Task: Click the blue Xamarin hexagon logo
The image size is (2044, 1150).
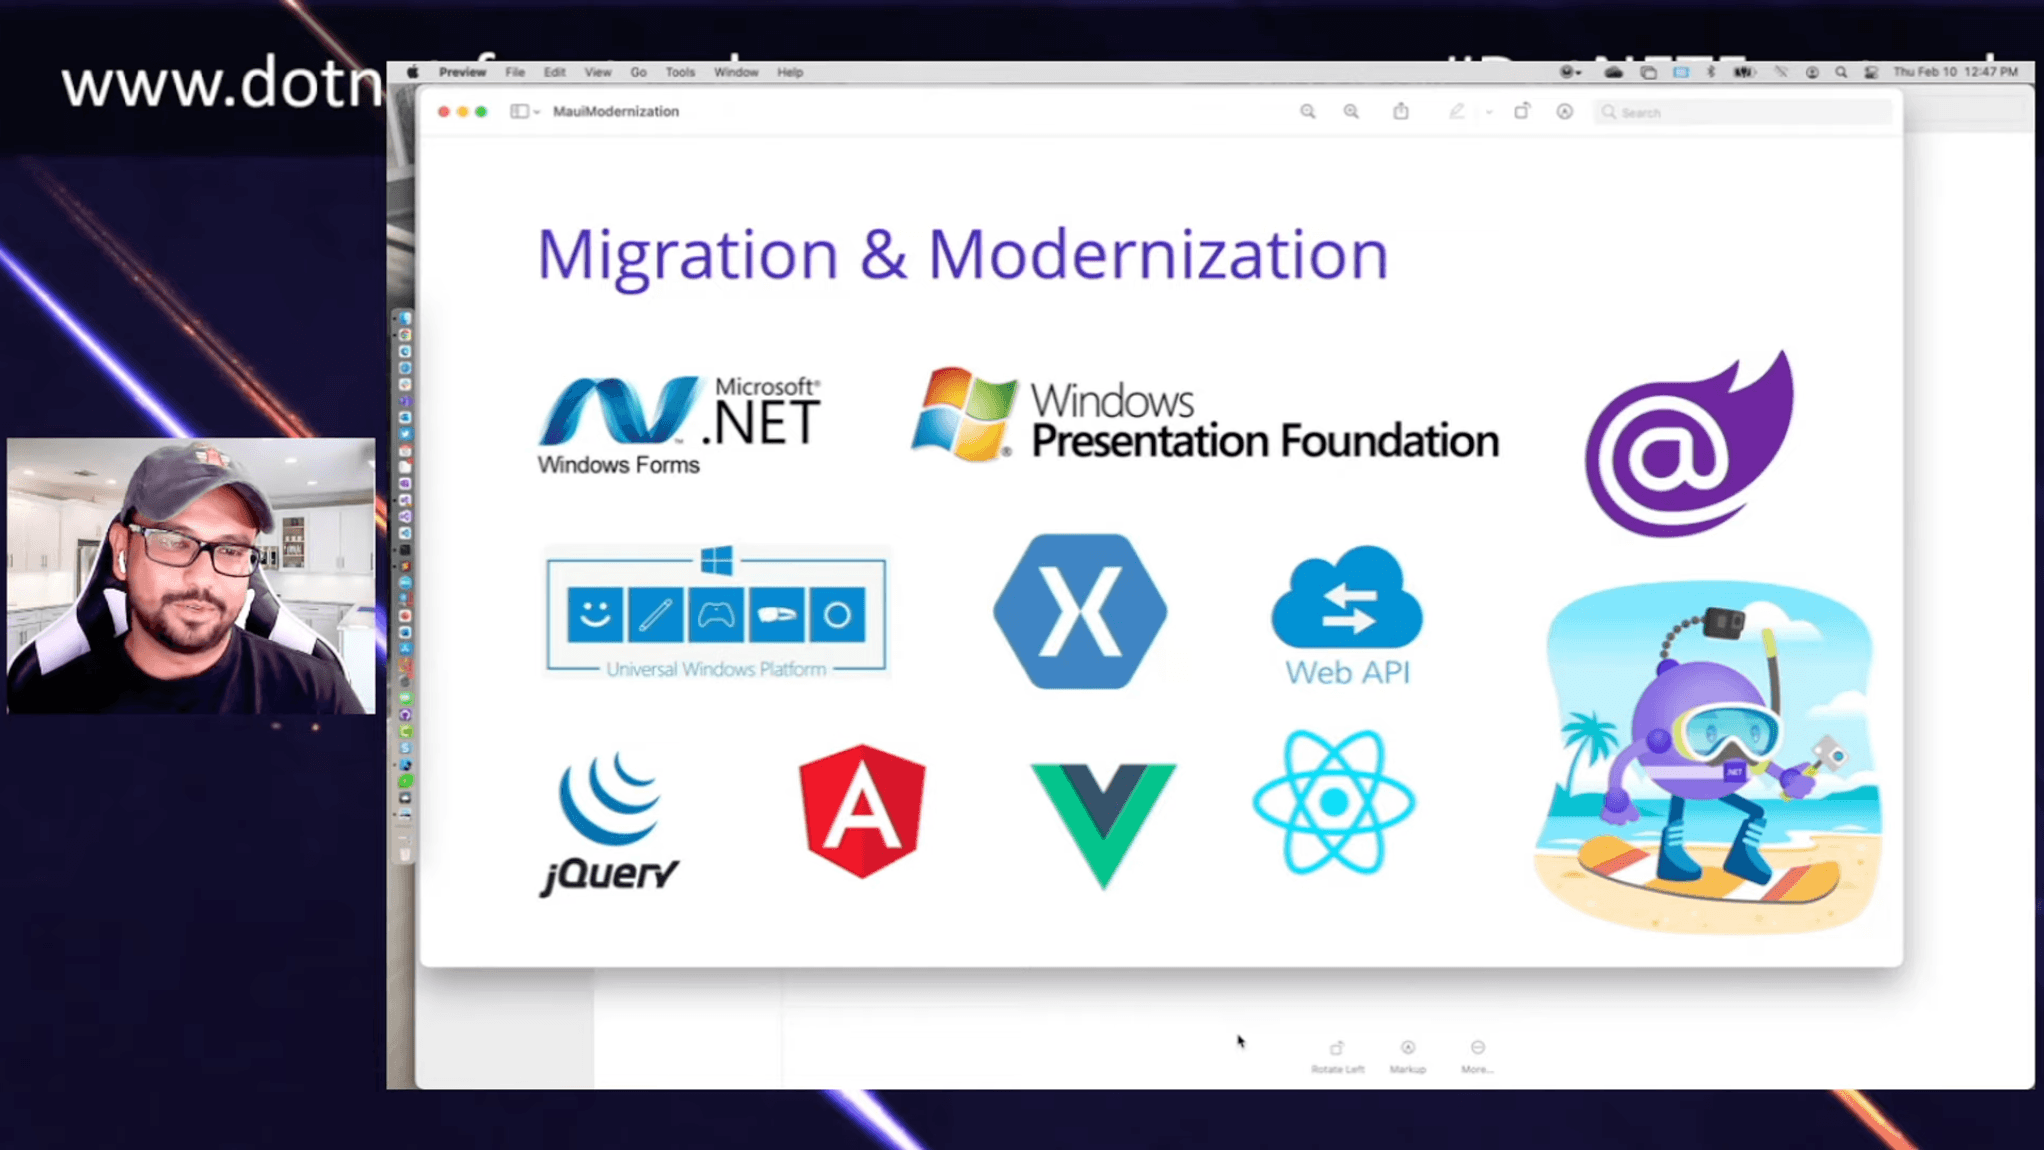Action: coord(1080,611)
